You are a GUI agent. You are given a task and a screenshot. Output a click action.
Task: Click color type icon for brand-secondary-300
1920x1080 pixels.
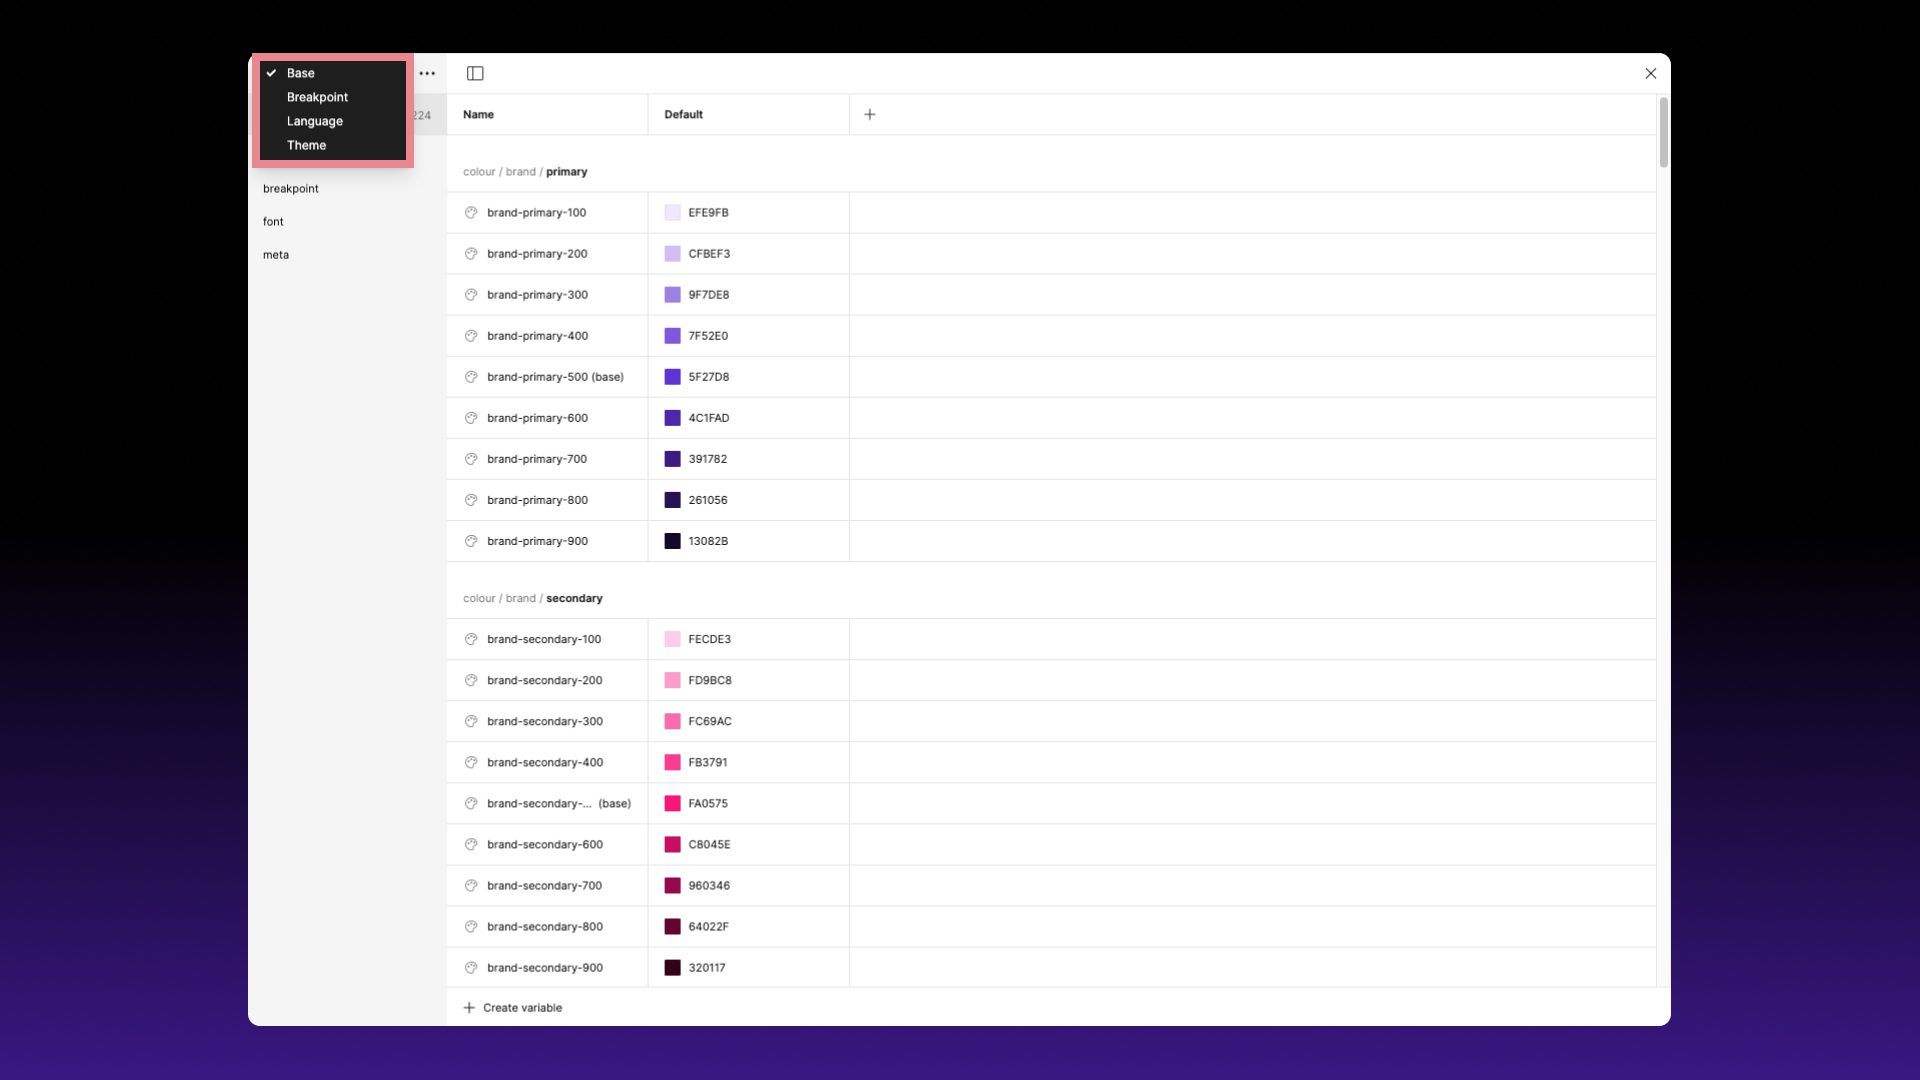click(470, 721)
